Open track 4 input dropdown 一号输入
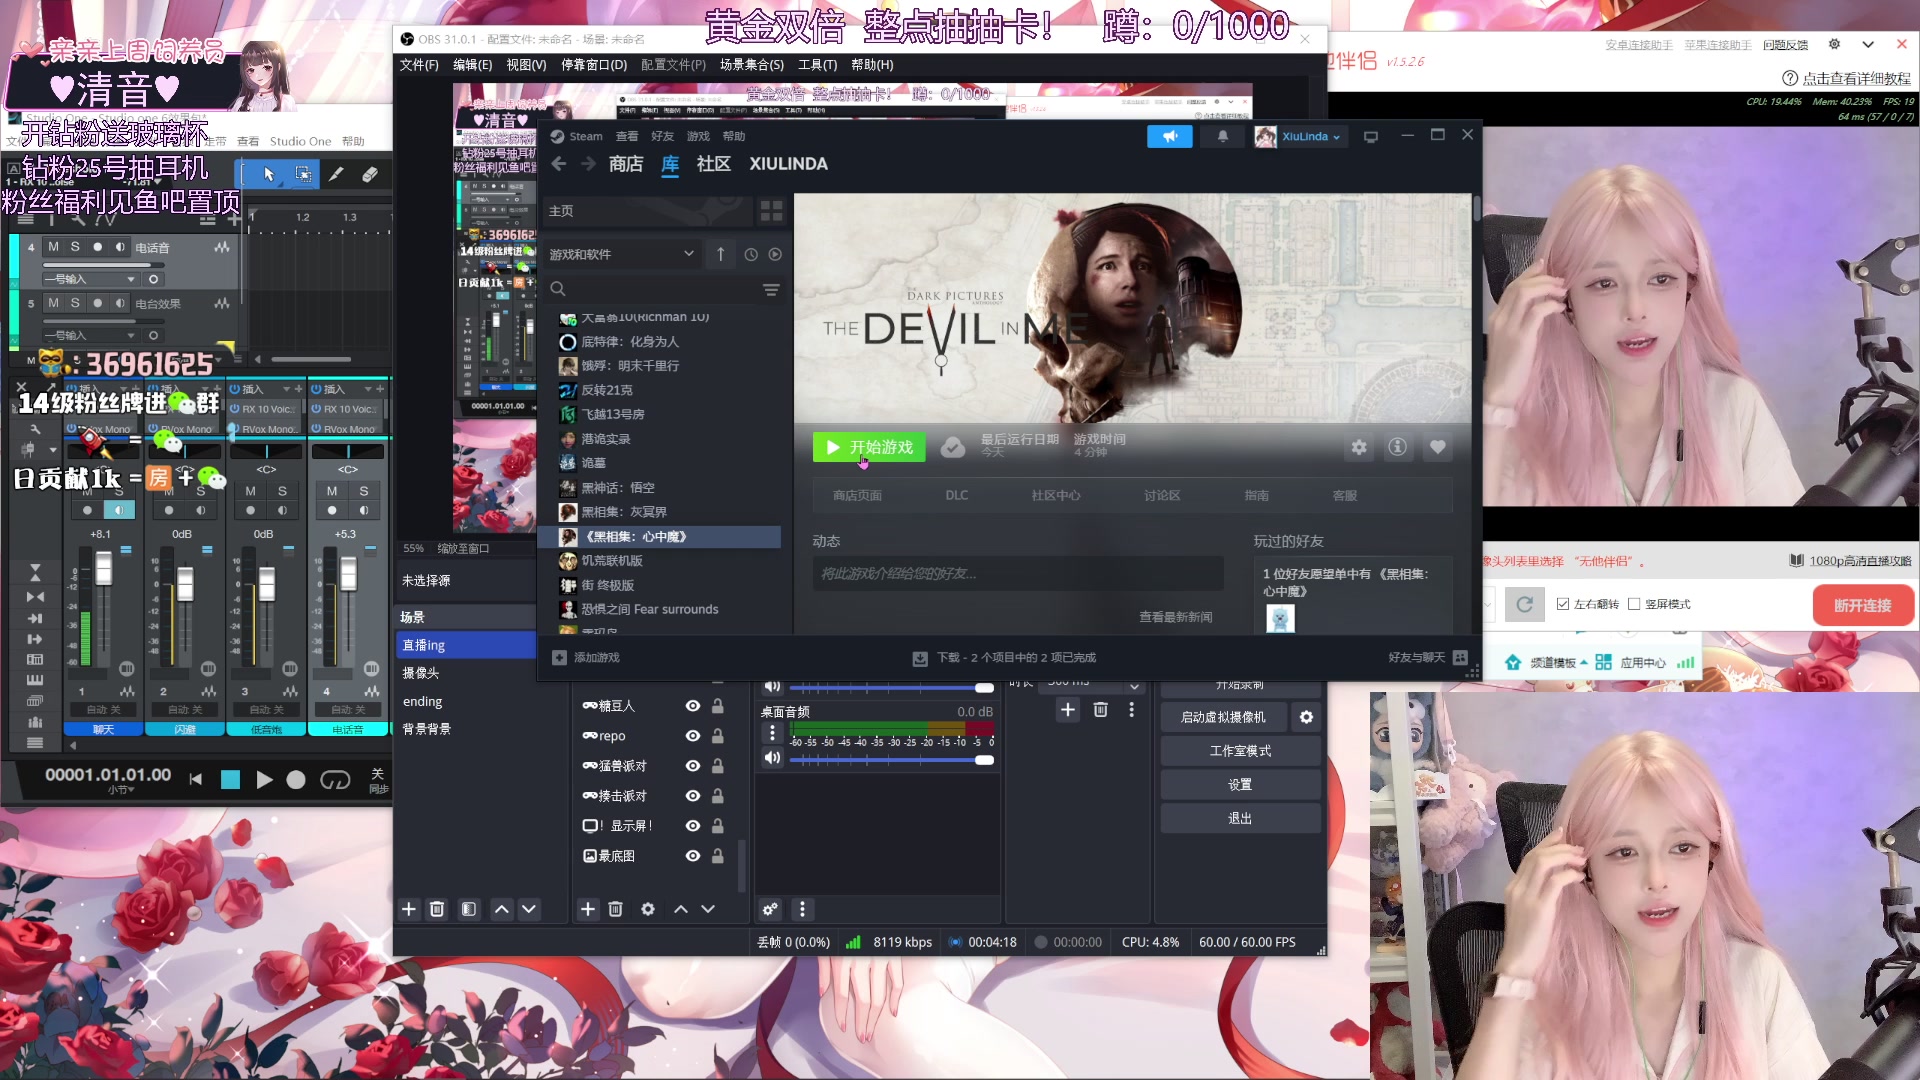 [x=89, y=279]
